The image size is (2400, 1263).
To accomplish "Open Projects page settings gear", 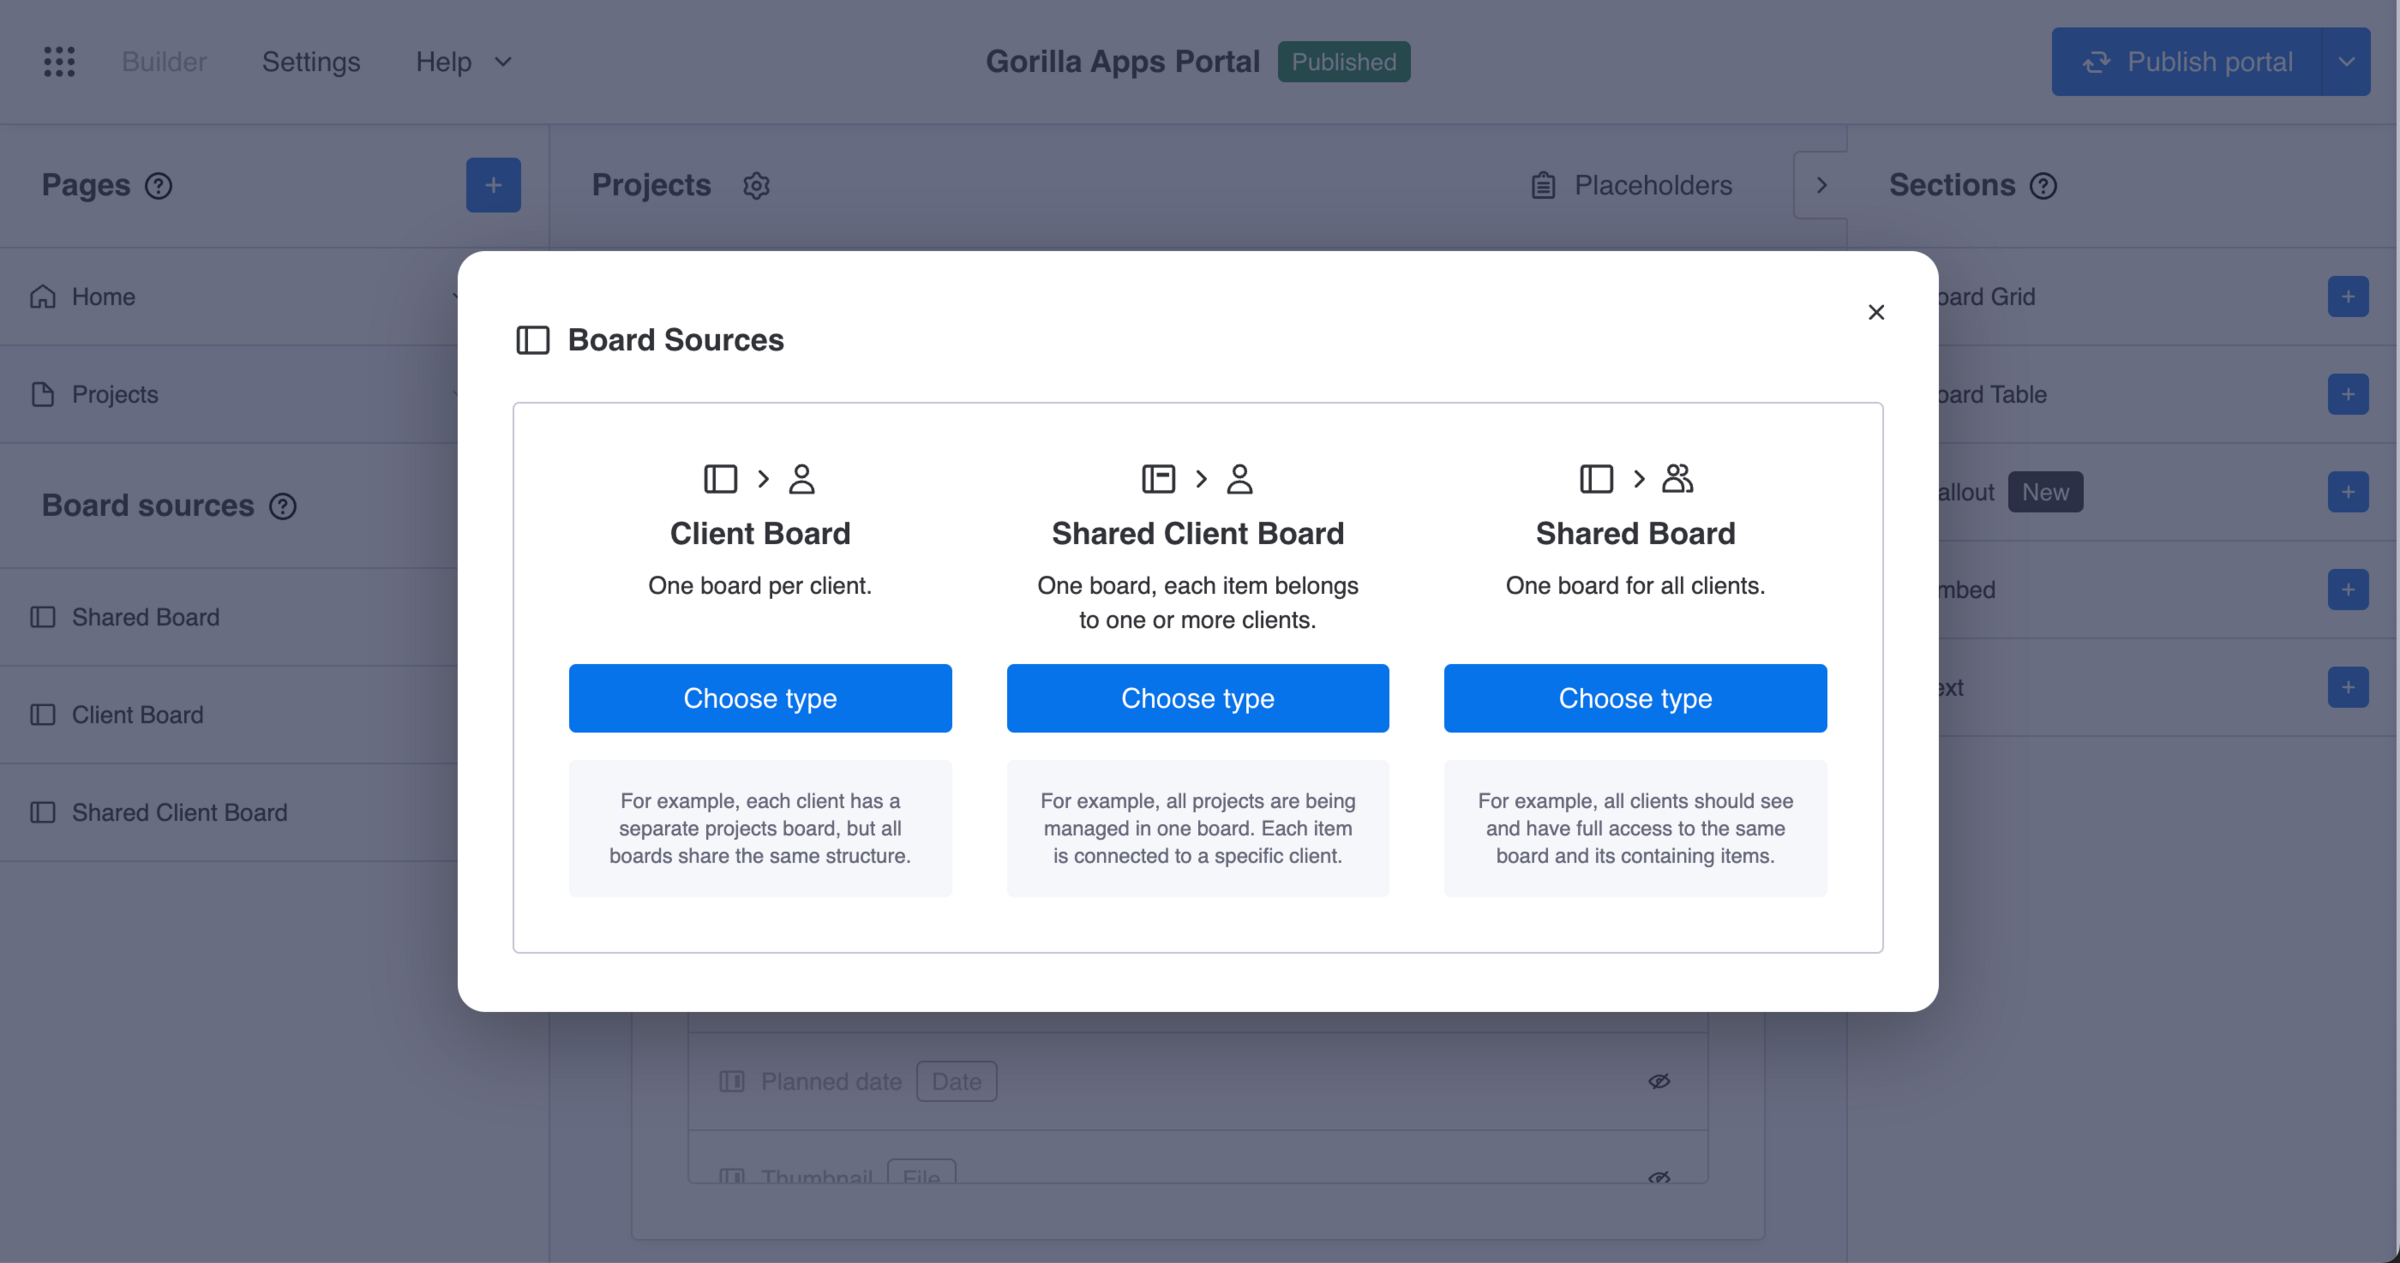I will pyautogui.click(x=756, y=186).
